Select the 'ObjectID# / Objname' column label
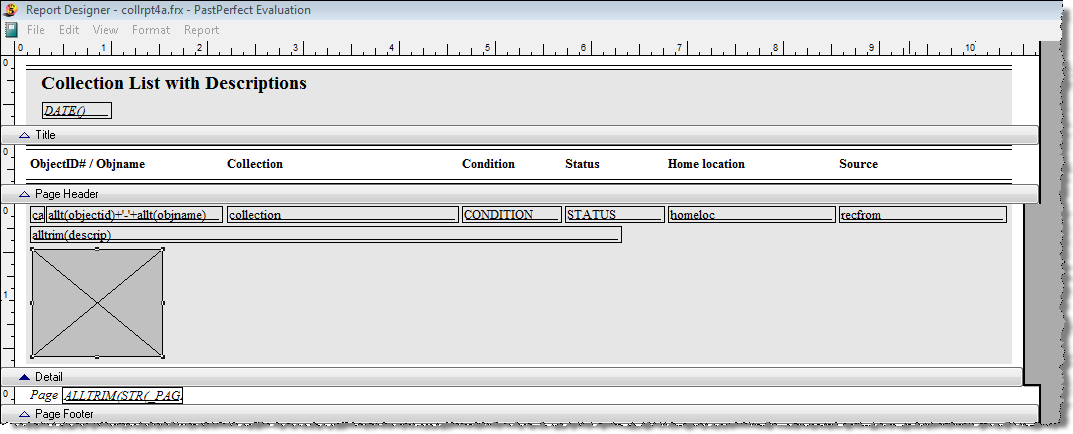 pyautogui.click(x=88, y=164)
